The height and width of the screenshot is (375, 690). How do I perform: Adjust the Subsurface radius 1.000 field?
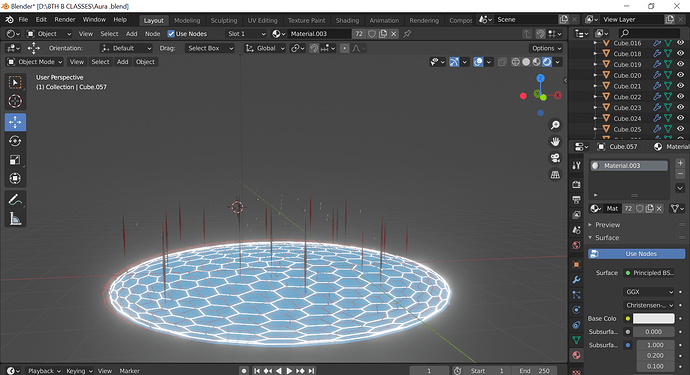click(x=655, y=345)
